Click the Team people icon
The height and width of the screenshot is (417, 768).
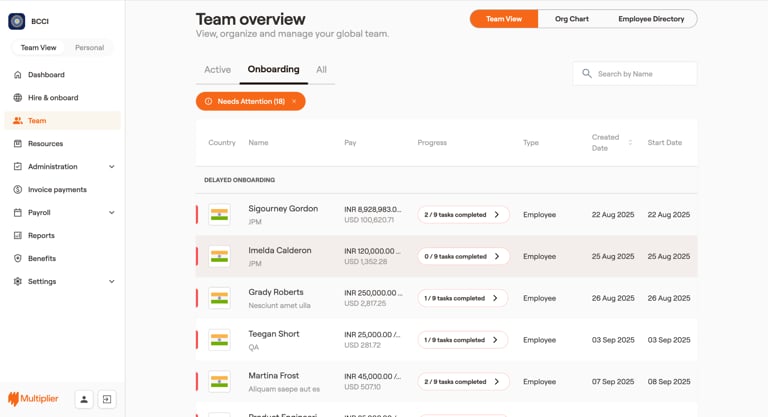pos(18,121)
